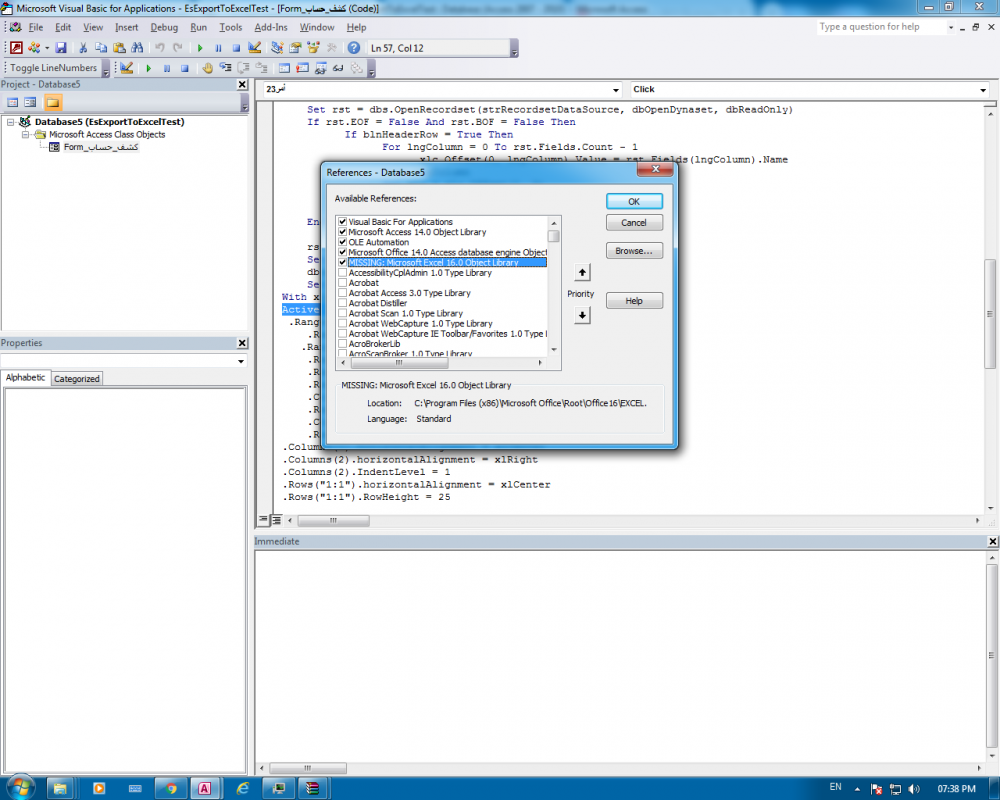This screenshot has width=1000, height=800.
Task: Click the Type a question for help box
Action: 880,27
